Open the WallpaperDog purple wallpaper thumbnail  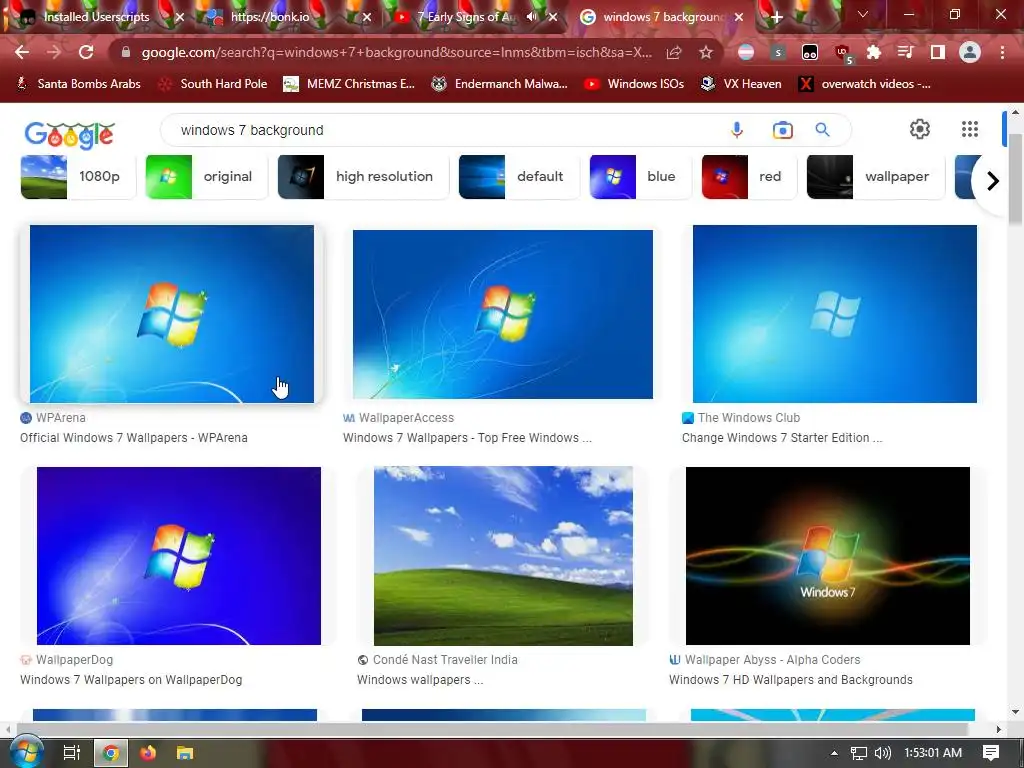(178, 556)
